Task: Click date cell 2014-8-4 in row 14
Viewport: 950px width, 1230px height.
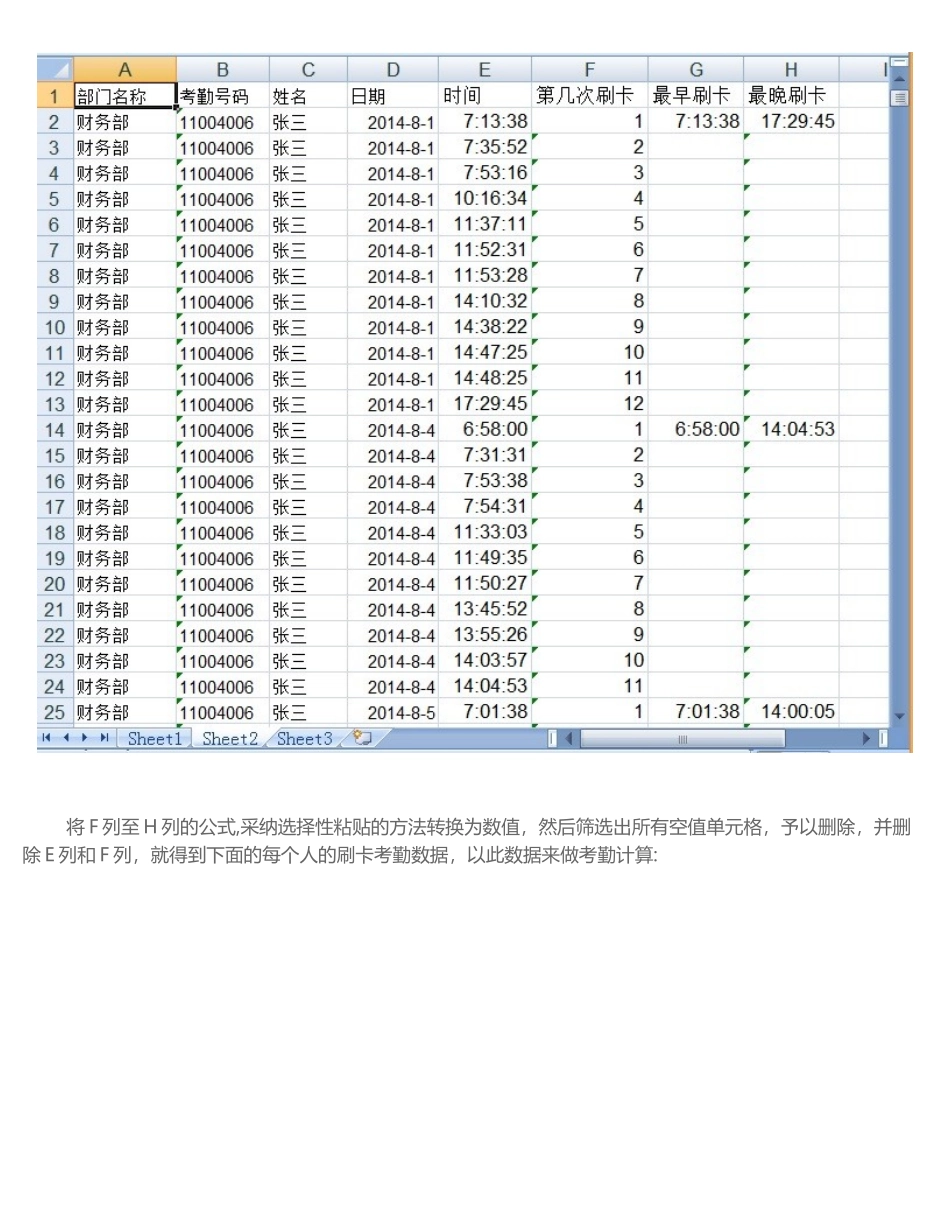Action: pos(393,430)
